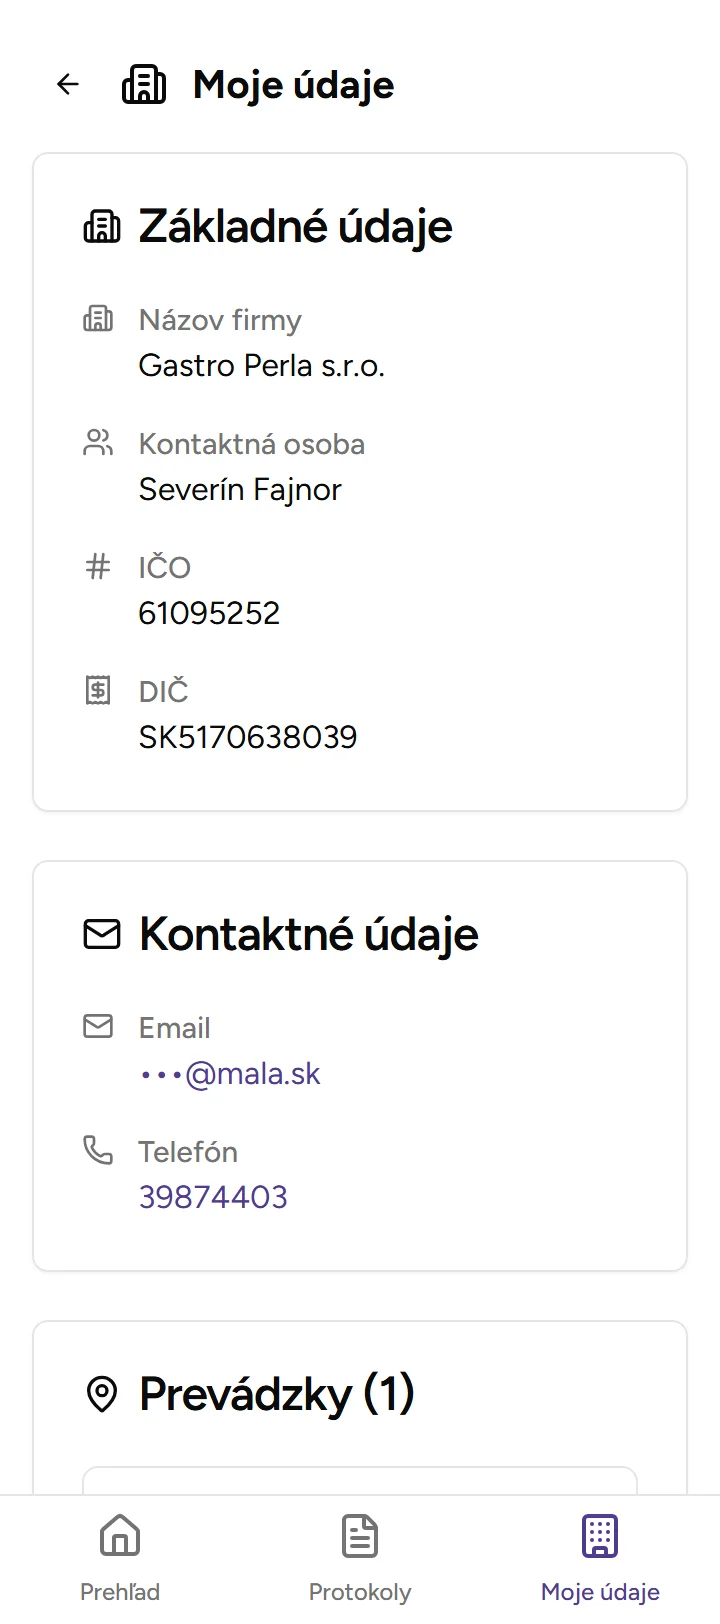Select the Moje údaje building icon at bottom
This screenshot has width=720, height=1624.
pyautogui.click(x=599, y=1536)
